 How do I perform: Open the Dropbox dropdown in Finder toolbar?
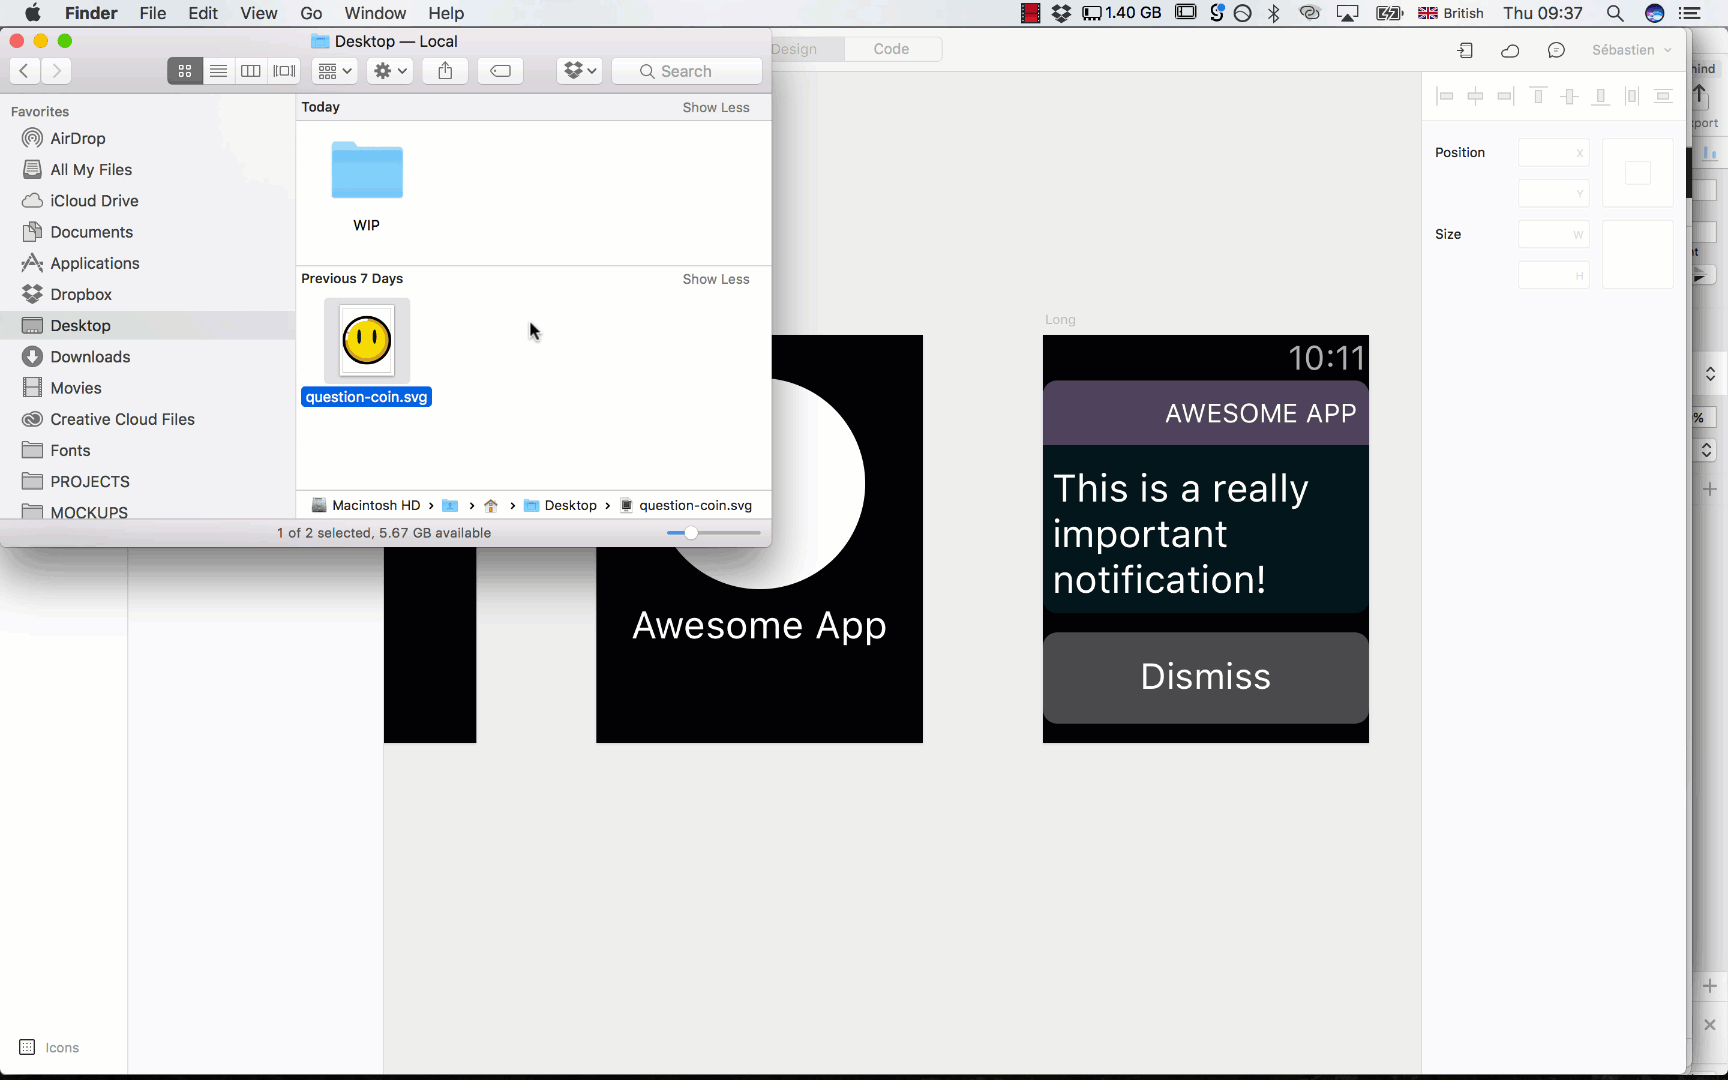(580, 71)
